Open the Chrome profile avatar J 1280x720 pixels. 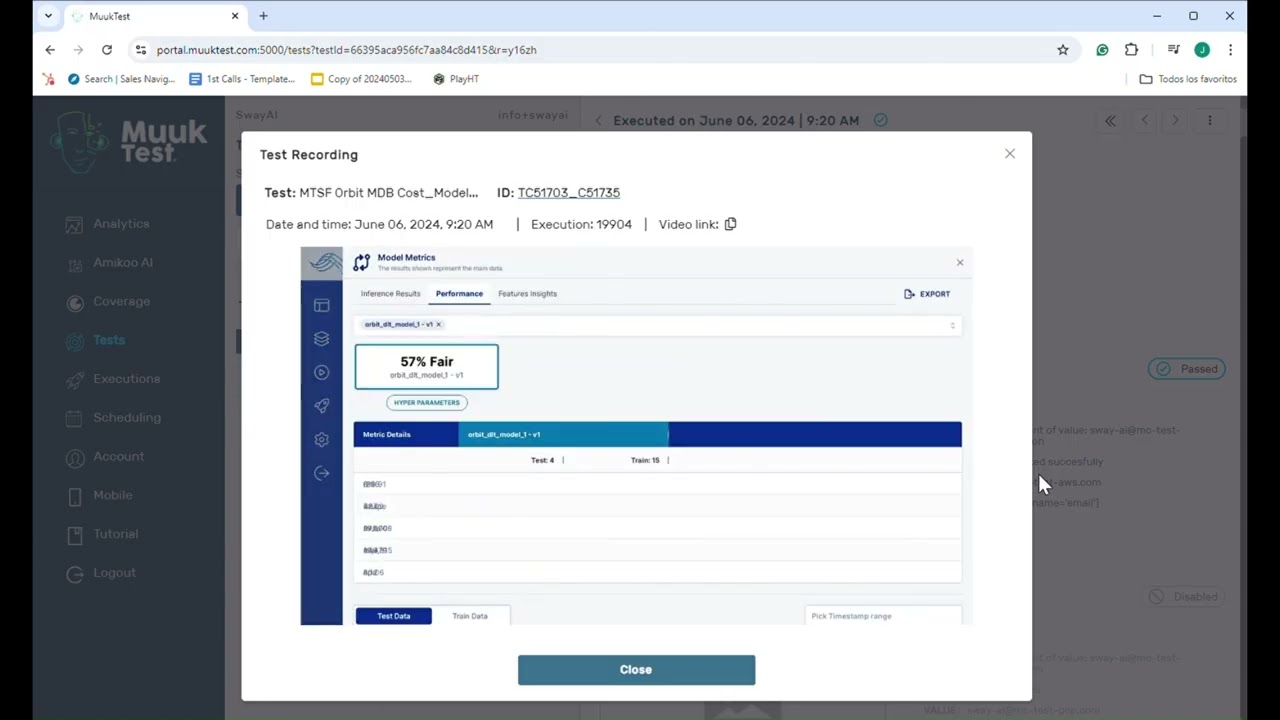pos(1202,50)
